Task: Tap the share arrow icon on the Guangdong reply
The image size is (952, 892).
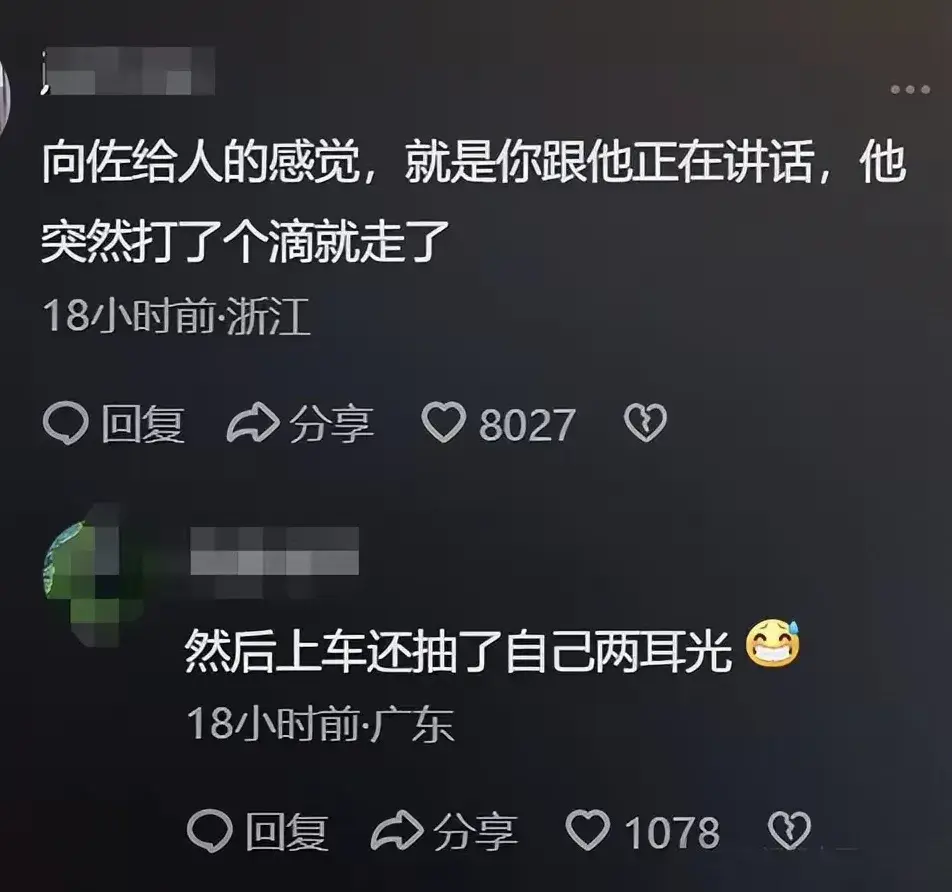Action: [396, 830]
